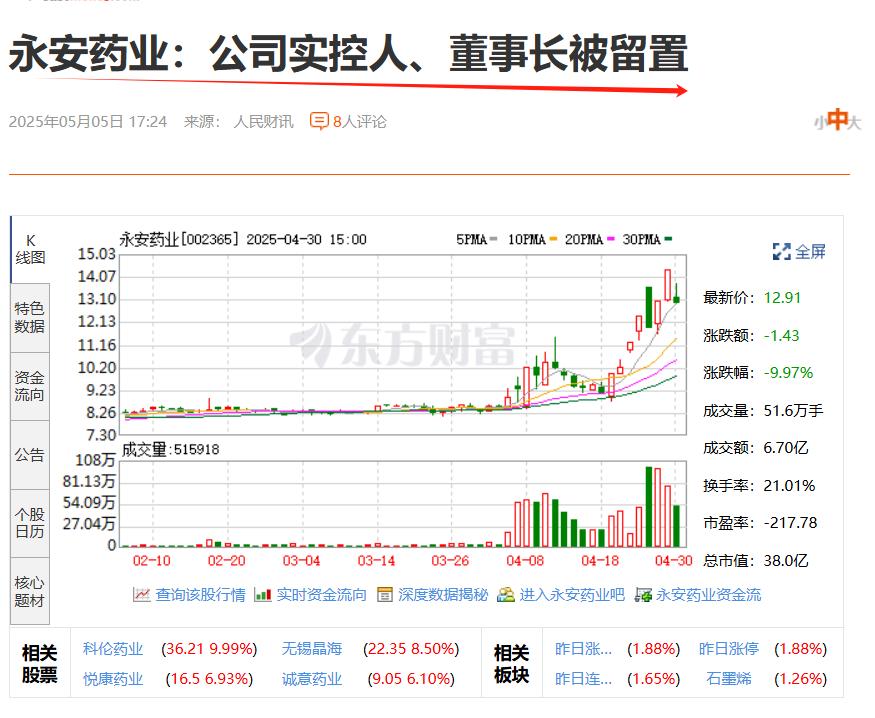
Task: Open related stock 悦康药业
Action: (113, 679)
